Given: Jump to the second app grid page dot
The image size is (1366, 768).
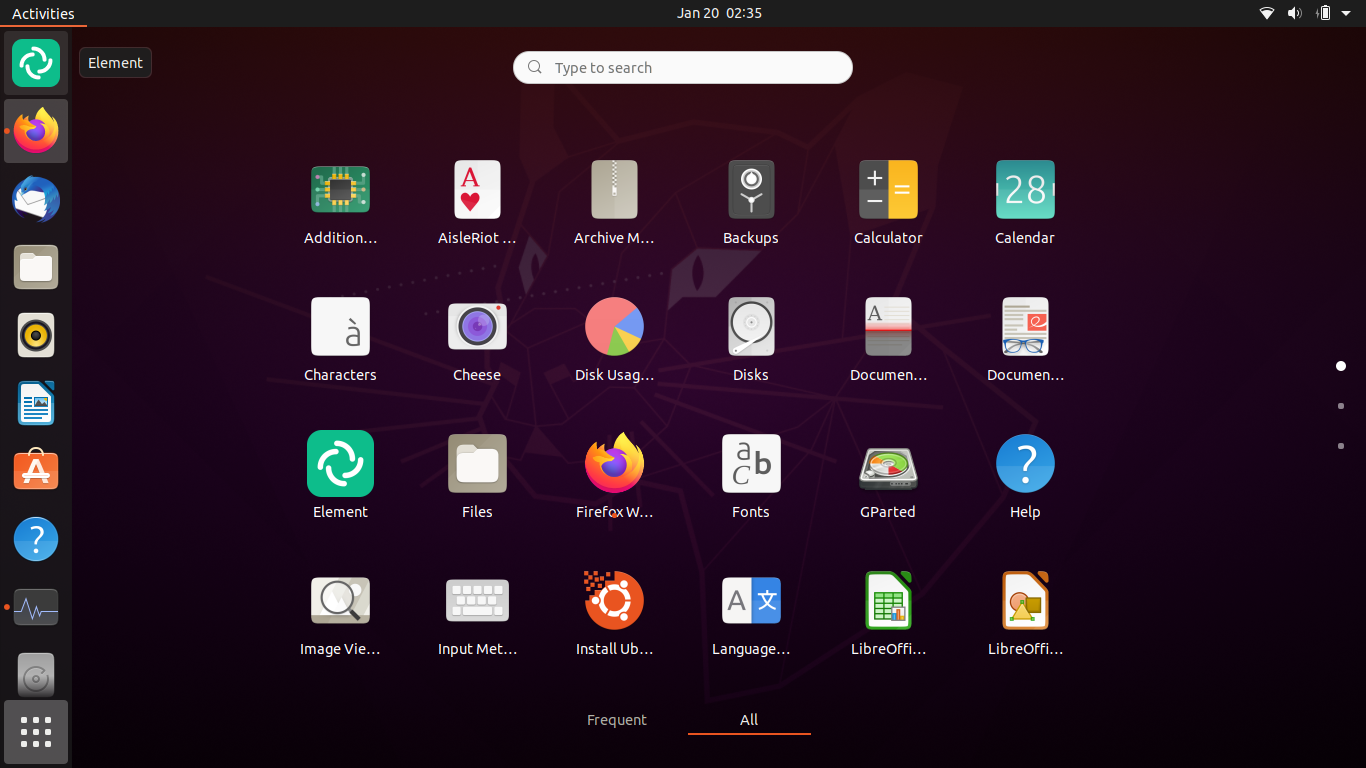Looking at the screenshot, I should point(1341,406).
